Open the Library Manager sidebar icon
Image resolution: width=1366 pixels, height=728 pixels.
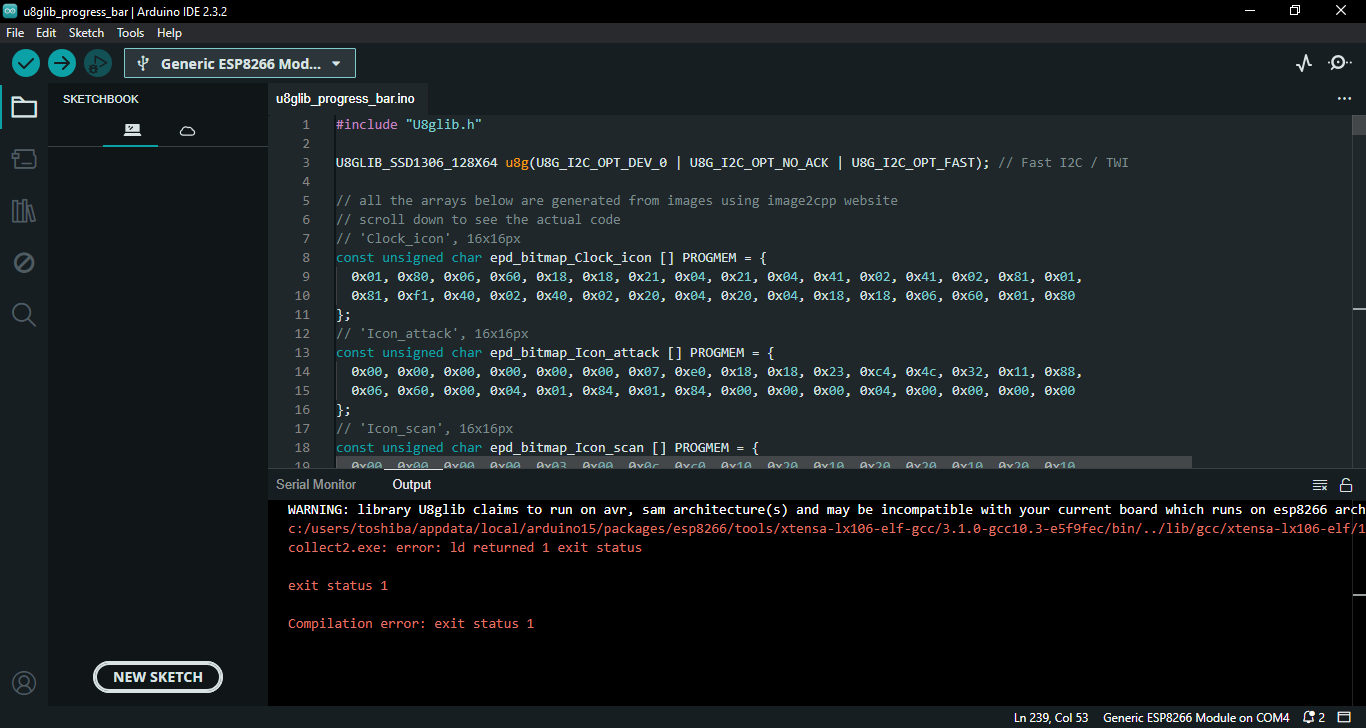pyautogui.click(x=24, y=211)
